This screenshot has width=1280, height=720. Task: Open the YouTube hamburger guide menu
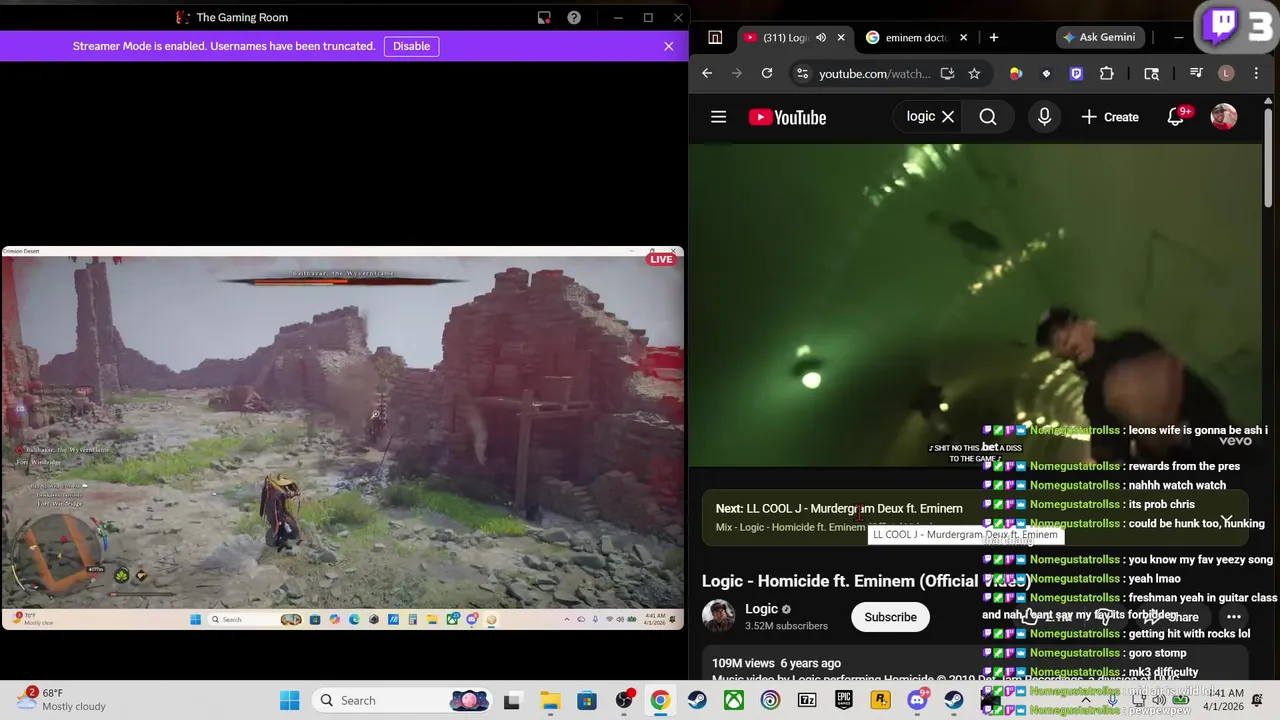(x=718, y=117)
